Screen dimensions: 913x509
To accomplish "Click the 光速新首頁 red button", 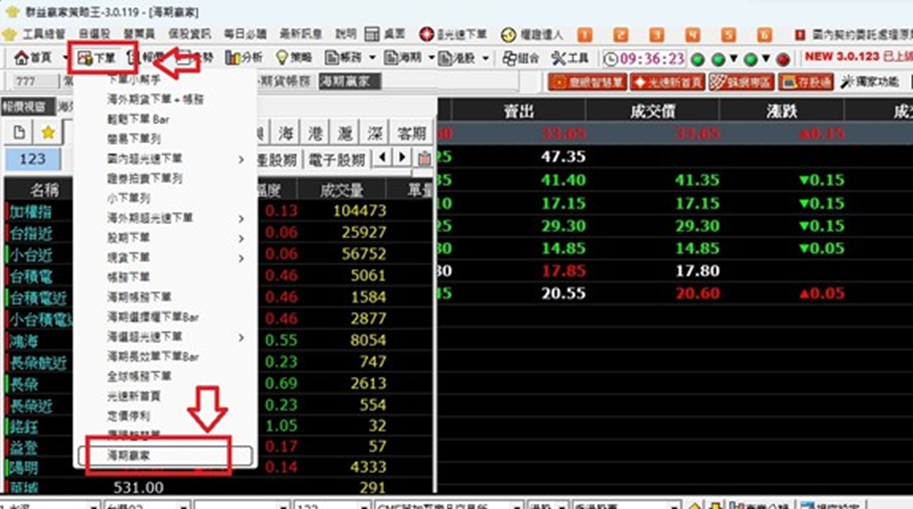I will [x=667, y=82].
